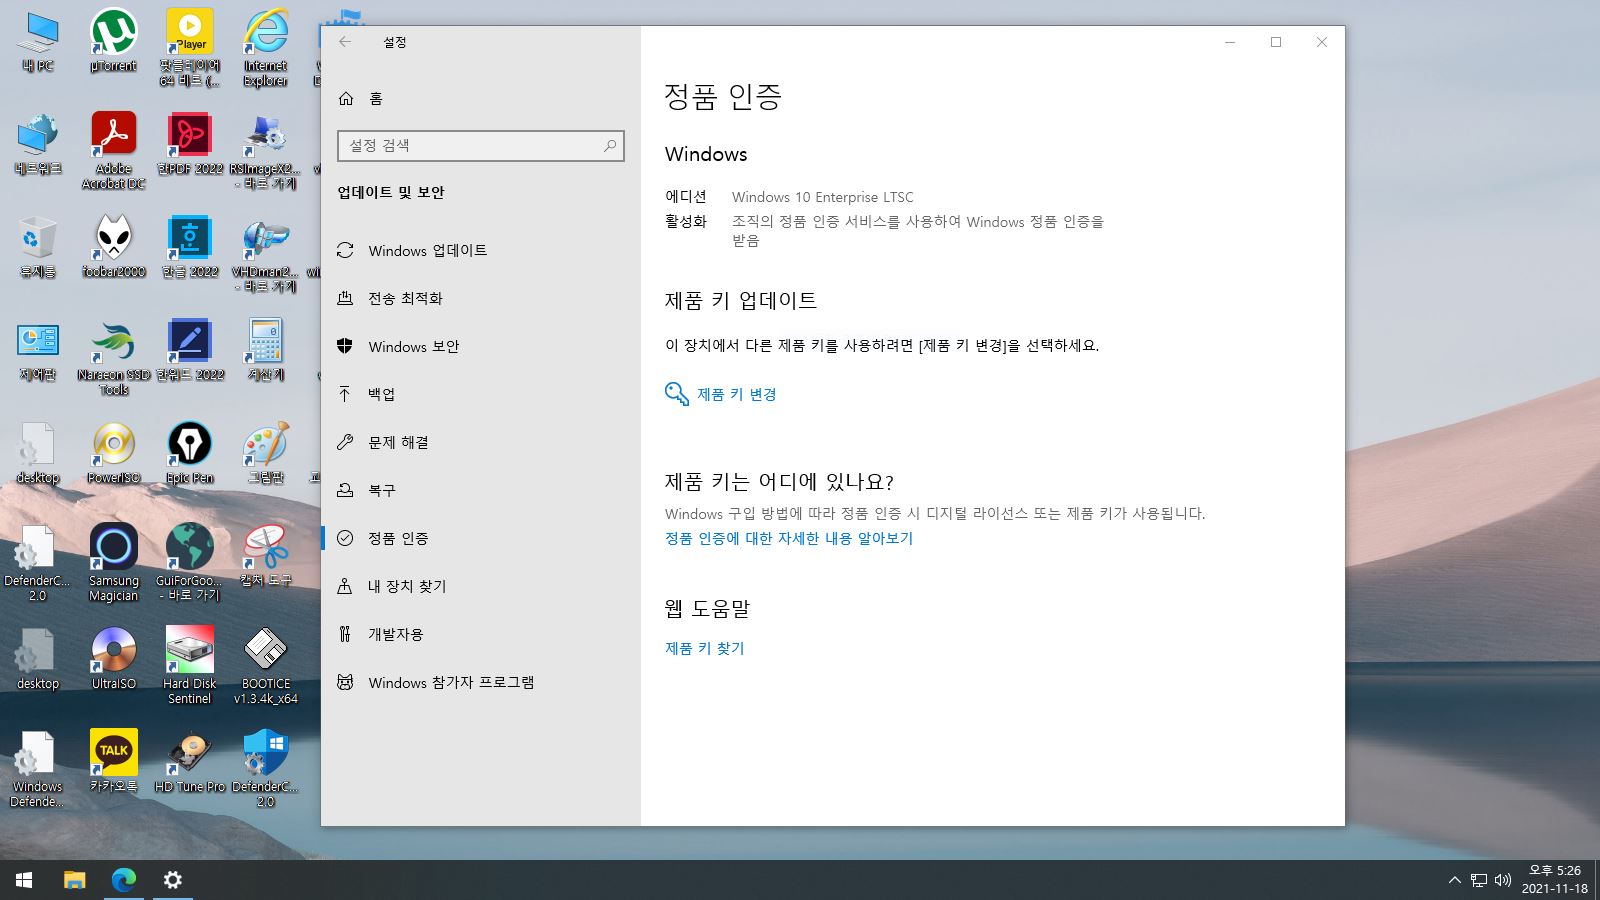Select the 휴지통 recycle bin icon
The width and height of the screenshot is (1600, 900).
coord(38,248)
